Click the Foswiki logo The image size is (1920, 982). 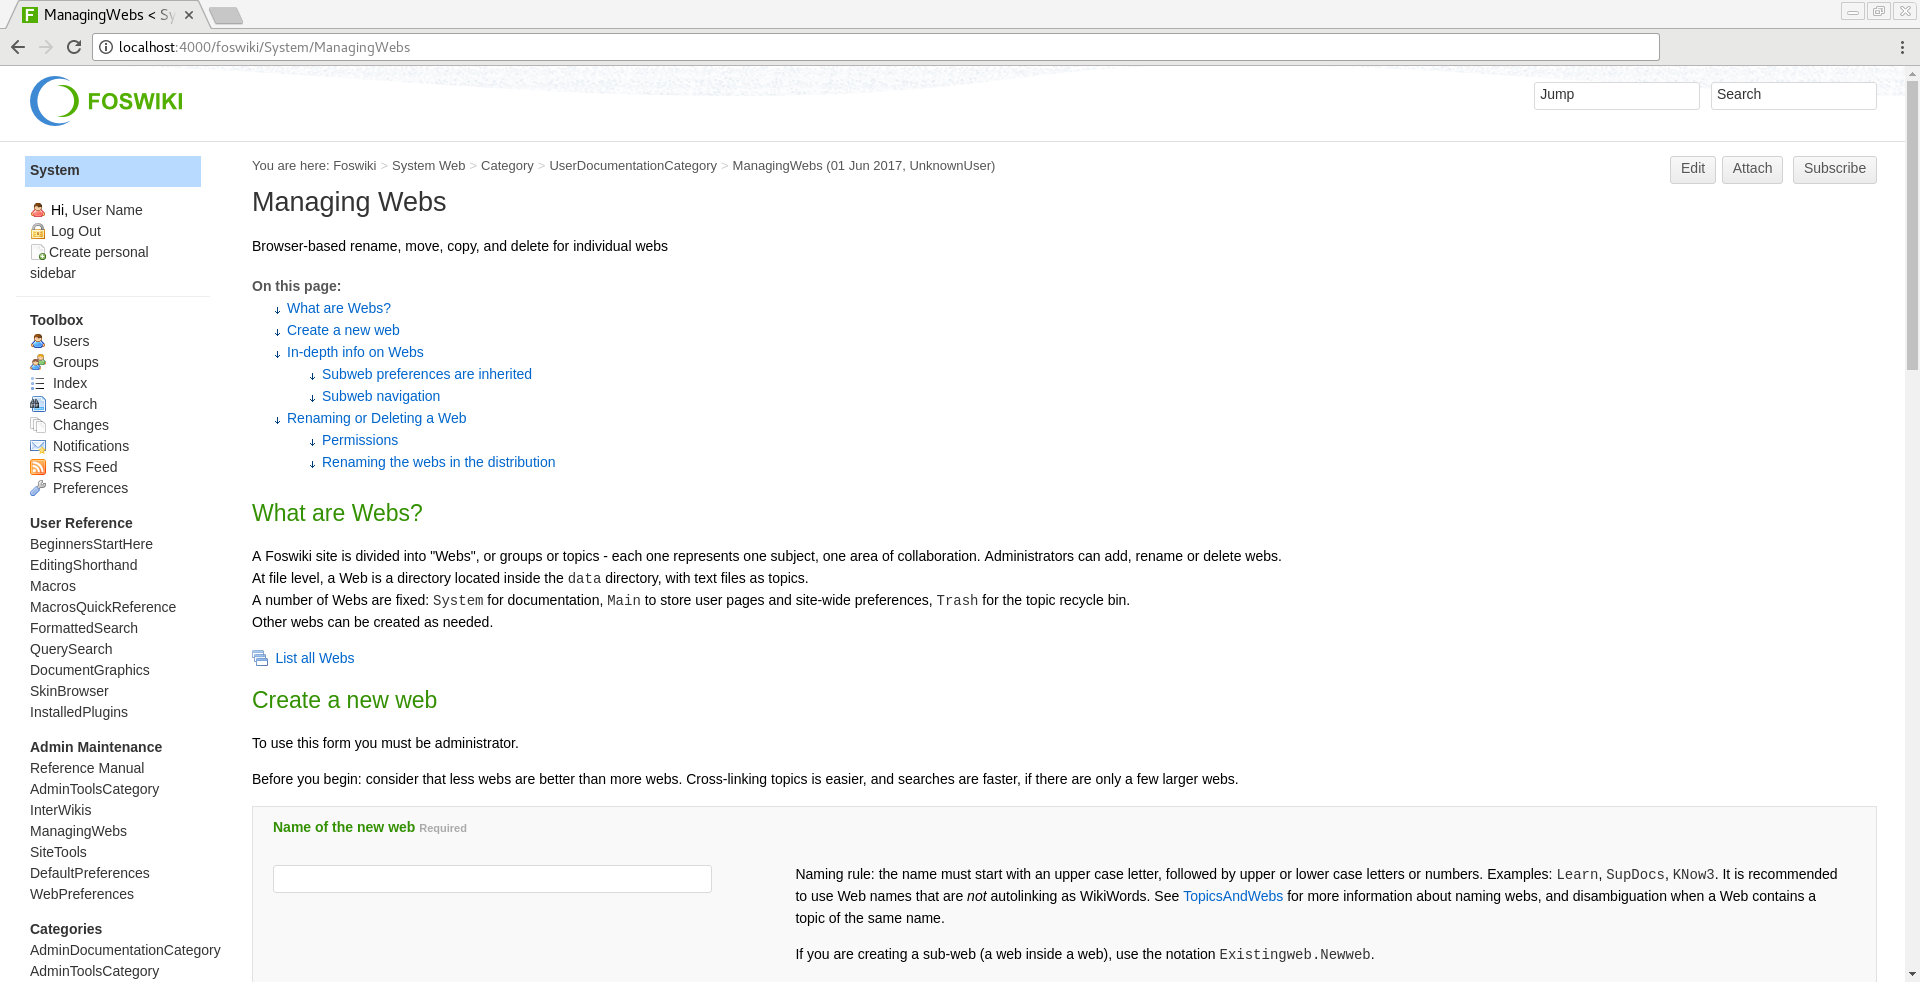[x=106, y=101]
